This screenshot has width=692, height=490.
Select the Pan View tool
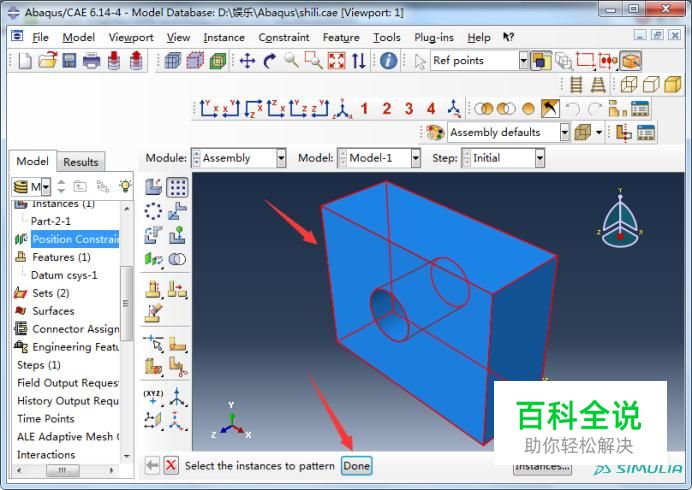pos(247,60)
